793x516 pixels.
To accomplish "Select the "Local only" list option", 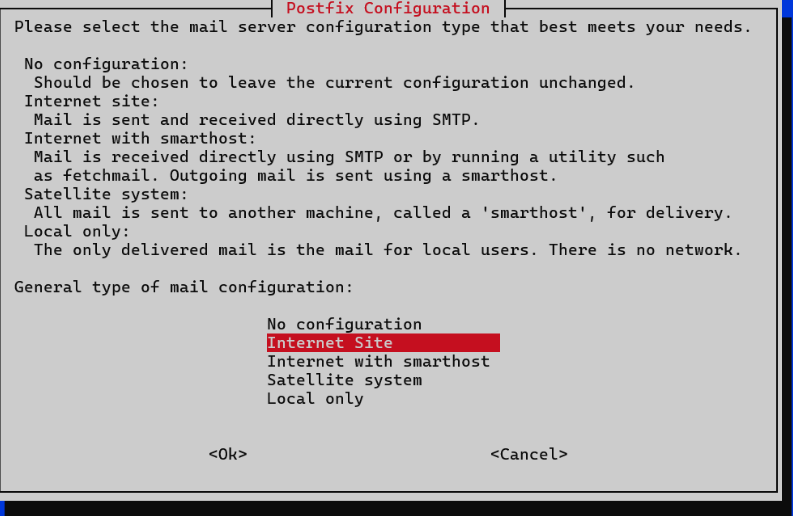I will [315, 399].
